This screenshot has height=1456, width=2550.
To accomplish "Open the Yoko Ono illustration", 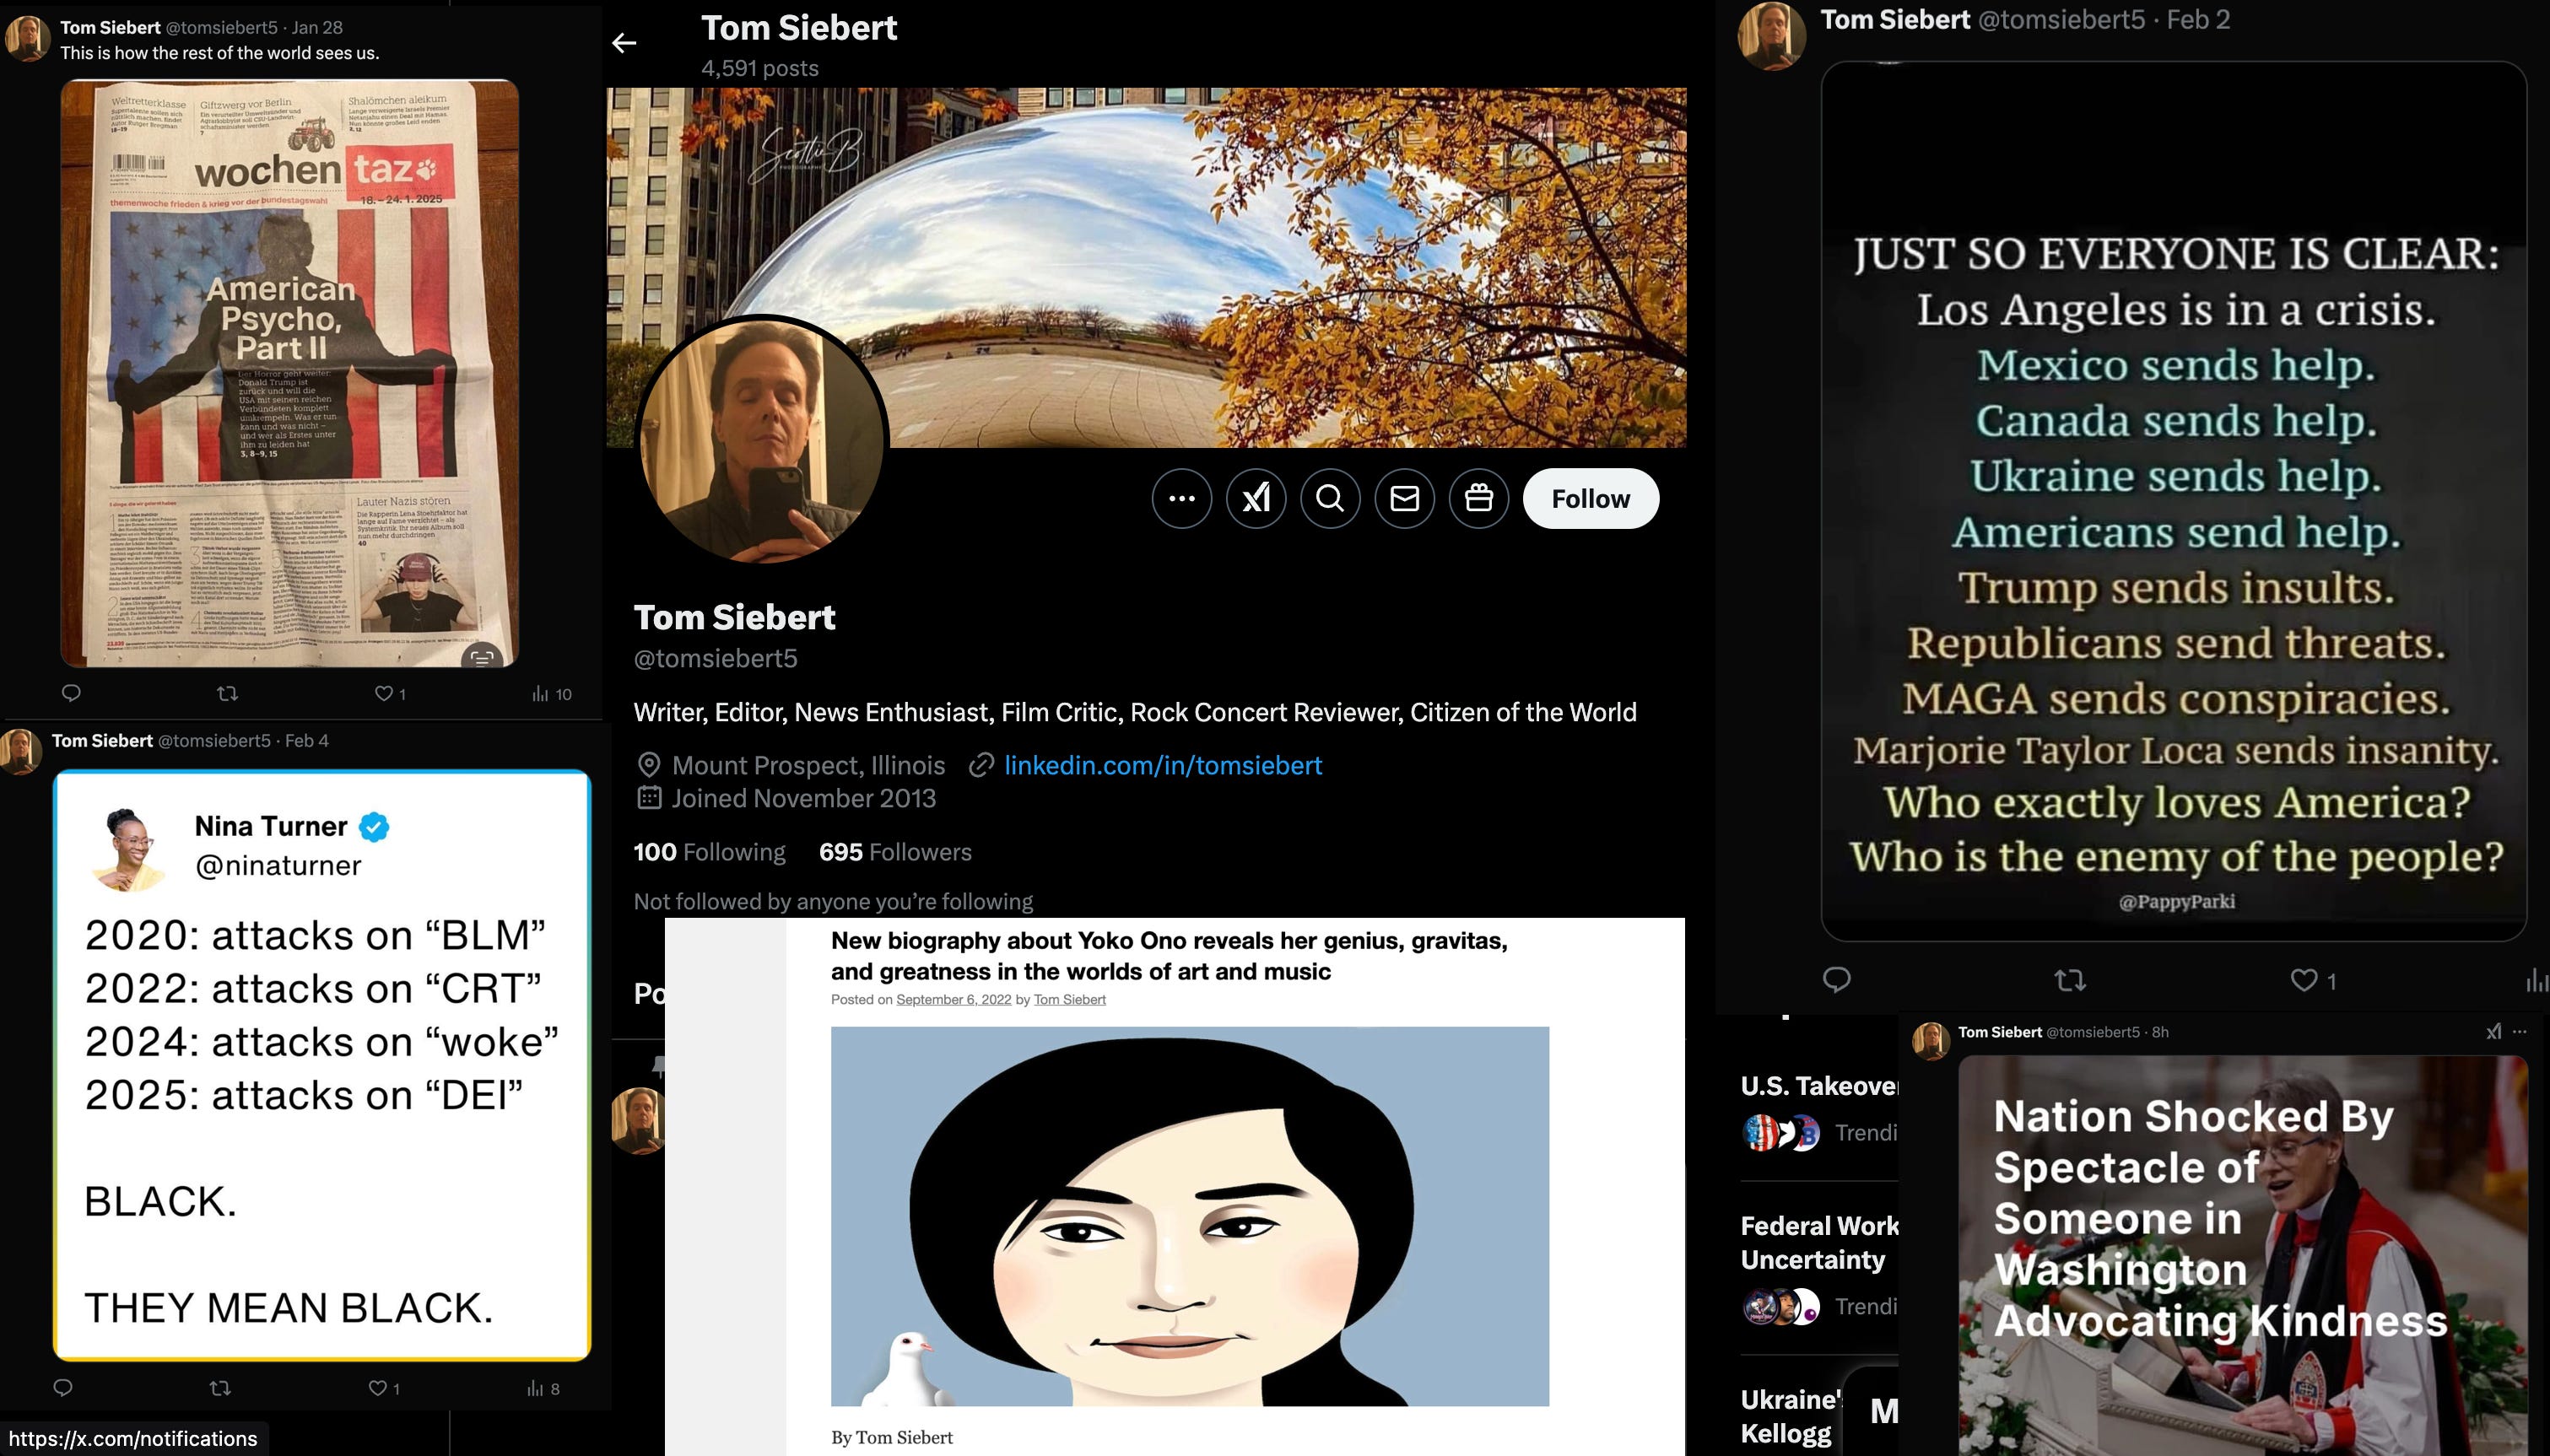I will coord(1190,1216).
